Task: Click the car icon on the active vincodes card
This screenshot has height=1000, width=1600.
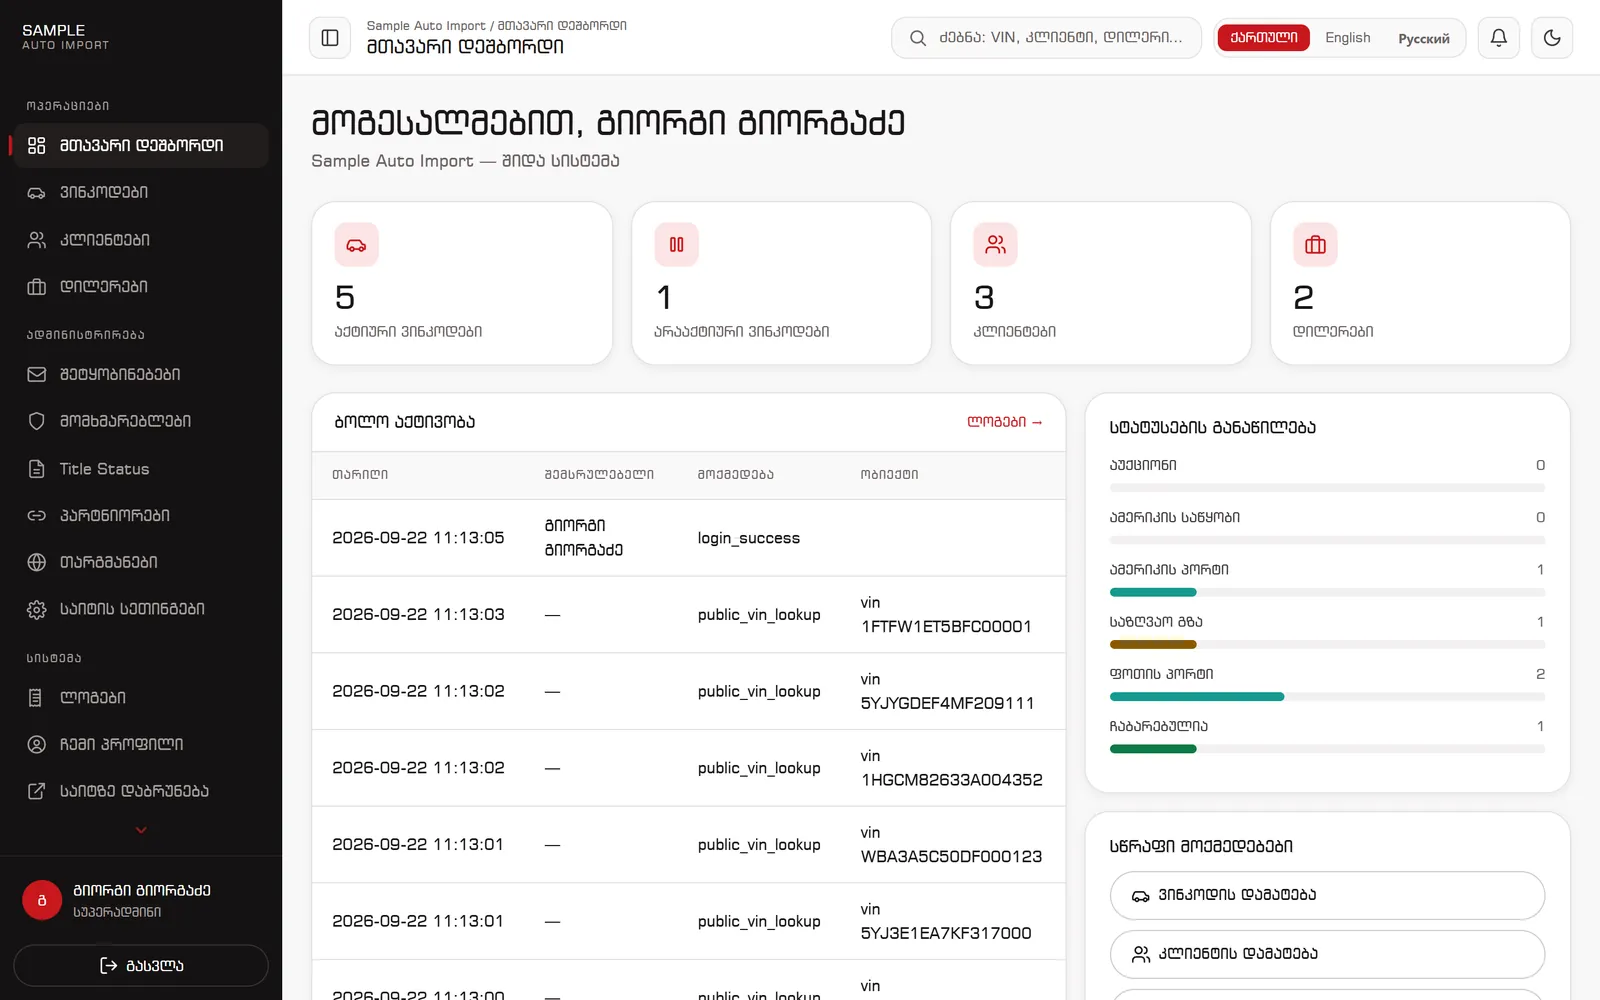Action: (356, 245)
